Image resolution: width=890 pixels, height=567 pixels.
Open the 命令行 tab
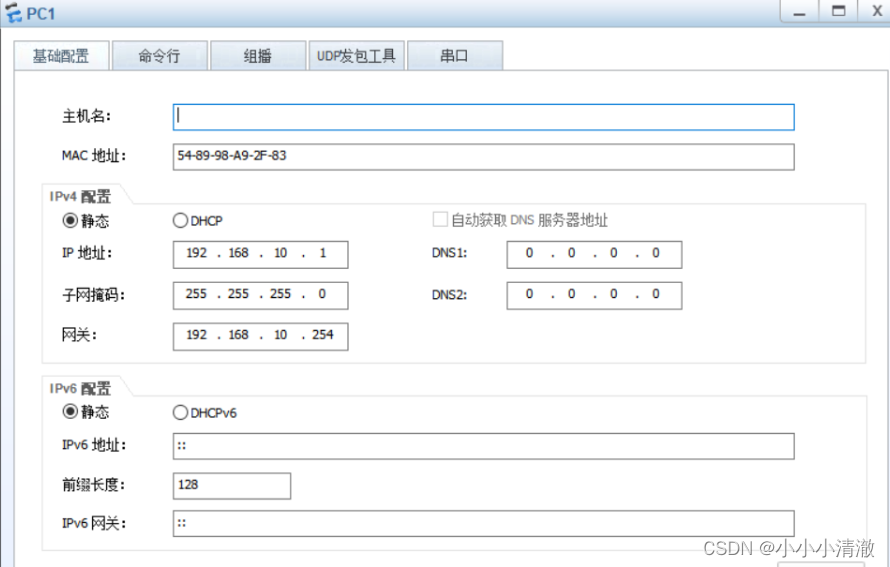pos(159,56)
